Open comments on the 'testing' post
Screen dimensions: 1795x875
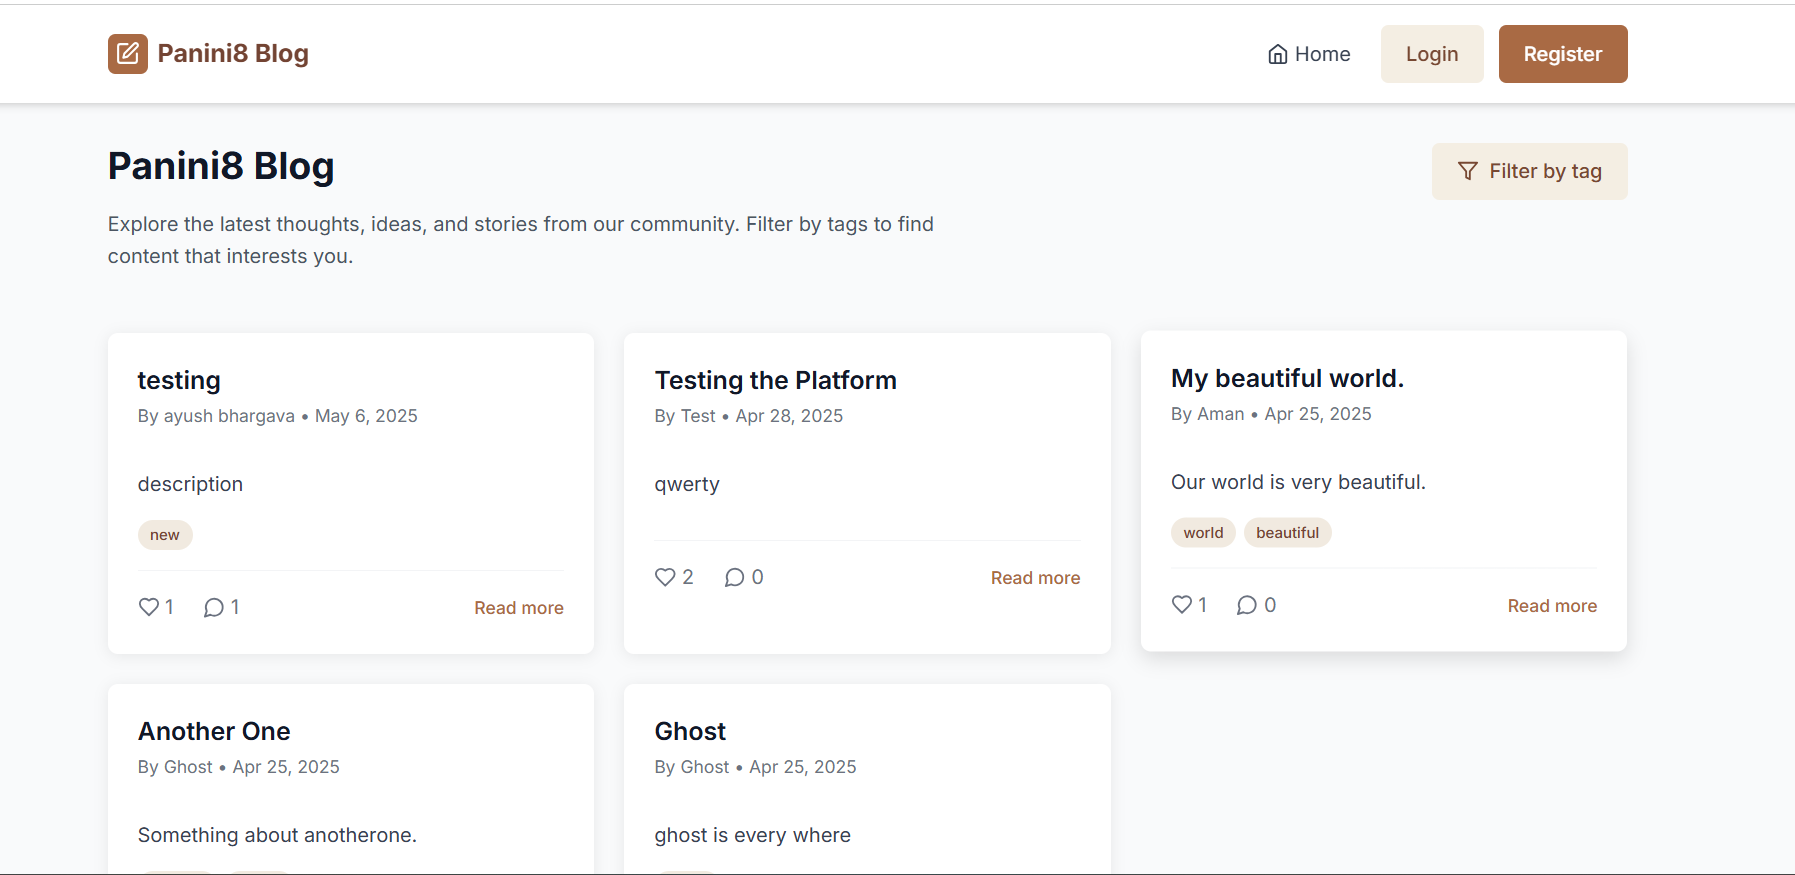(x=213, y=607)
